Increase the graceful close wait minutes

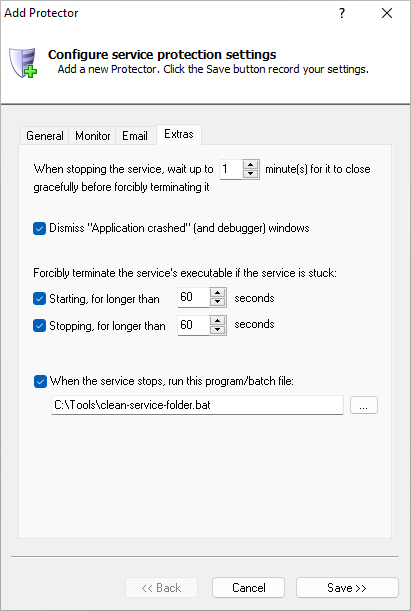(250, 164)
